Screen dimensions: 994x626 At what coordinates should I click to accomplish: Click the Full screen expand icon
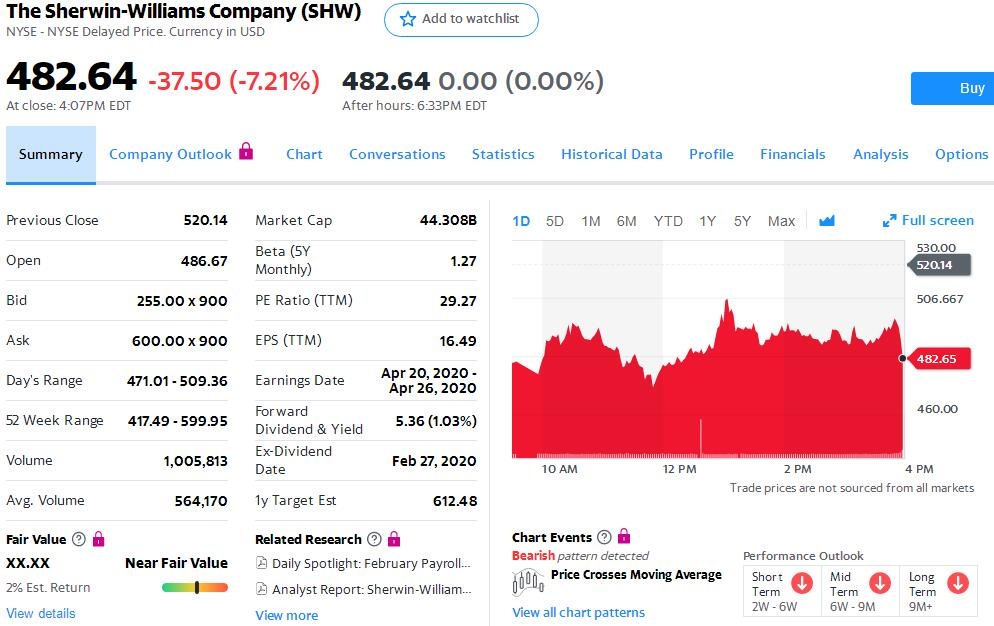coord(889,221)
